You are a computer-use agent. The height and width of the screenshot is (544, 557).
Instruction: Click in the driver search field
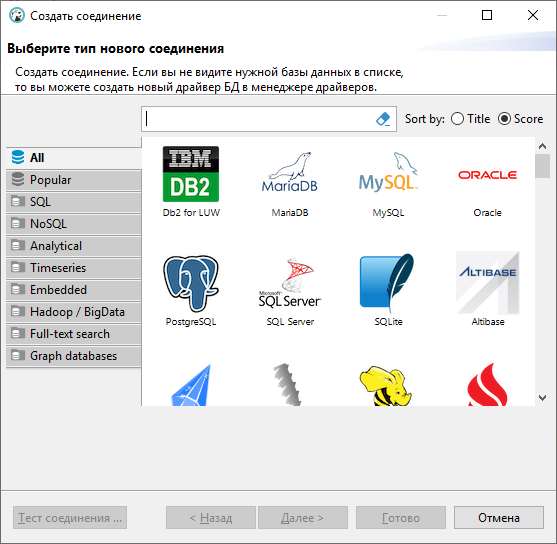[259, 119]
